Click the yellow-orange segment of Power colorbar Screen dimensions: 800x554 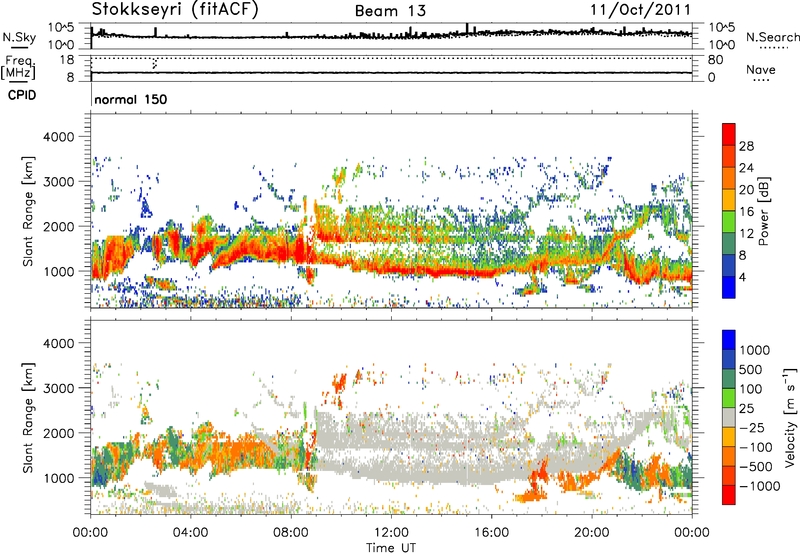click(x=729, y=200)
